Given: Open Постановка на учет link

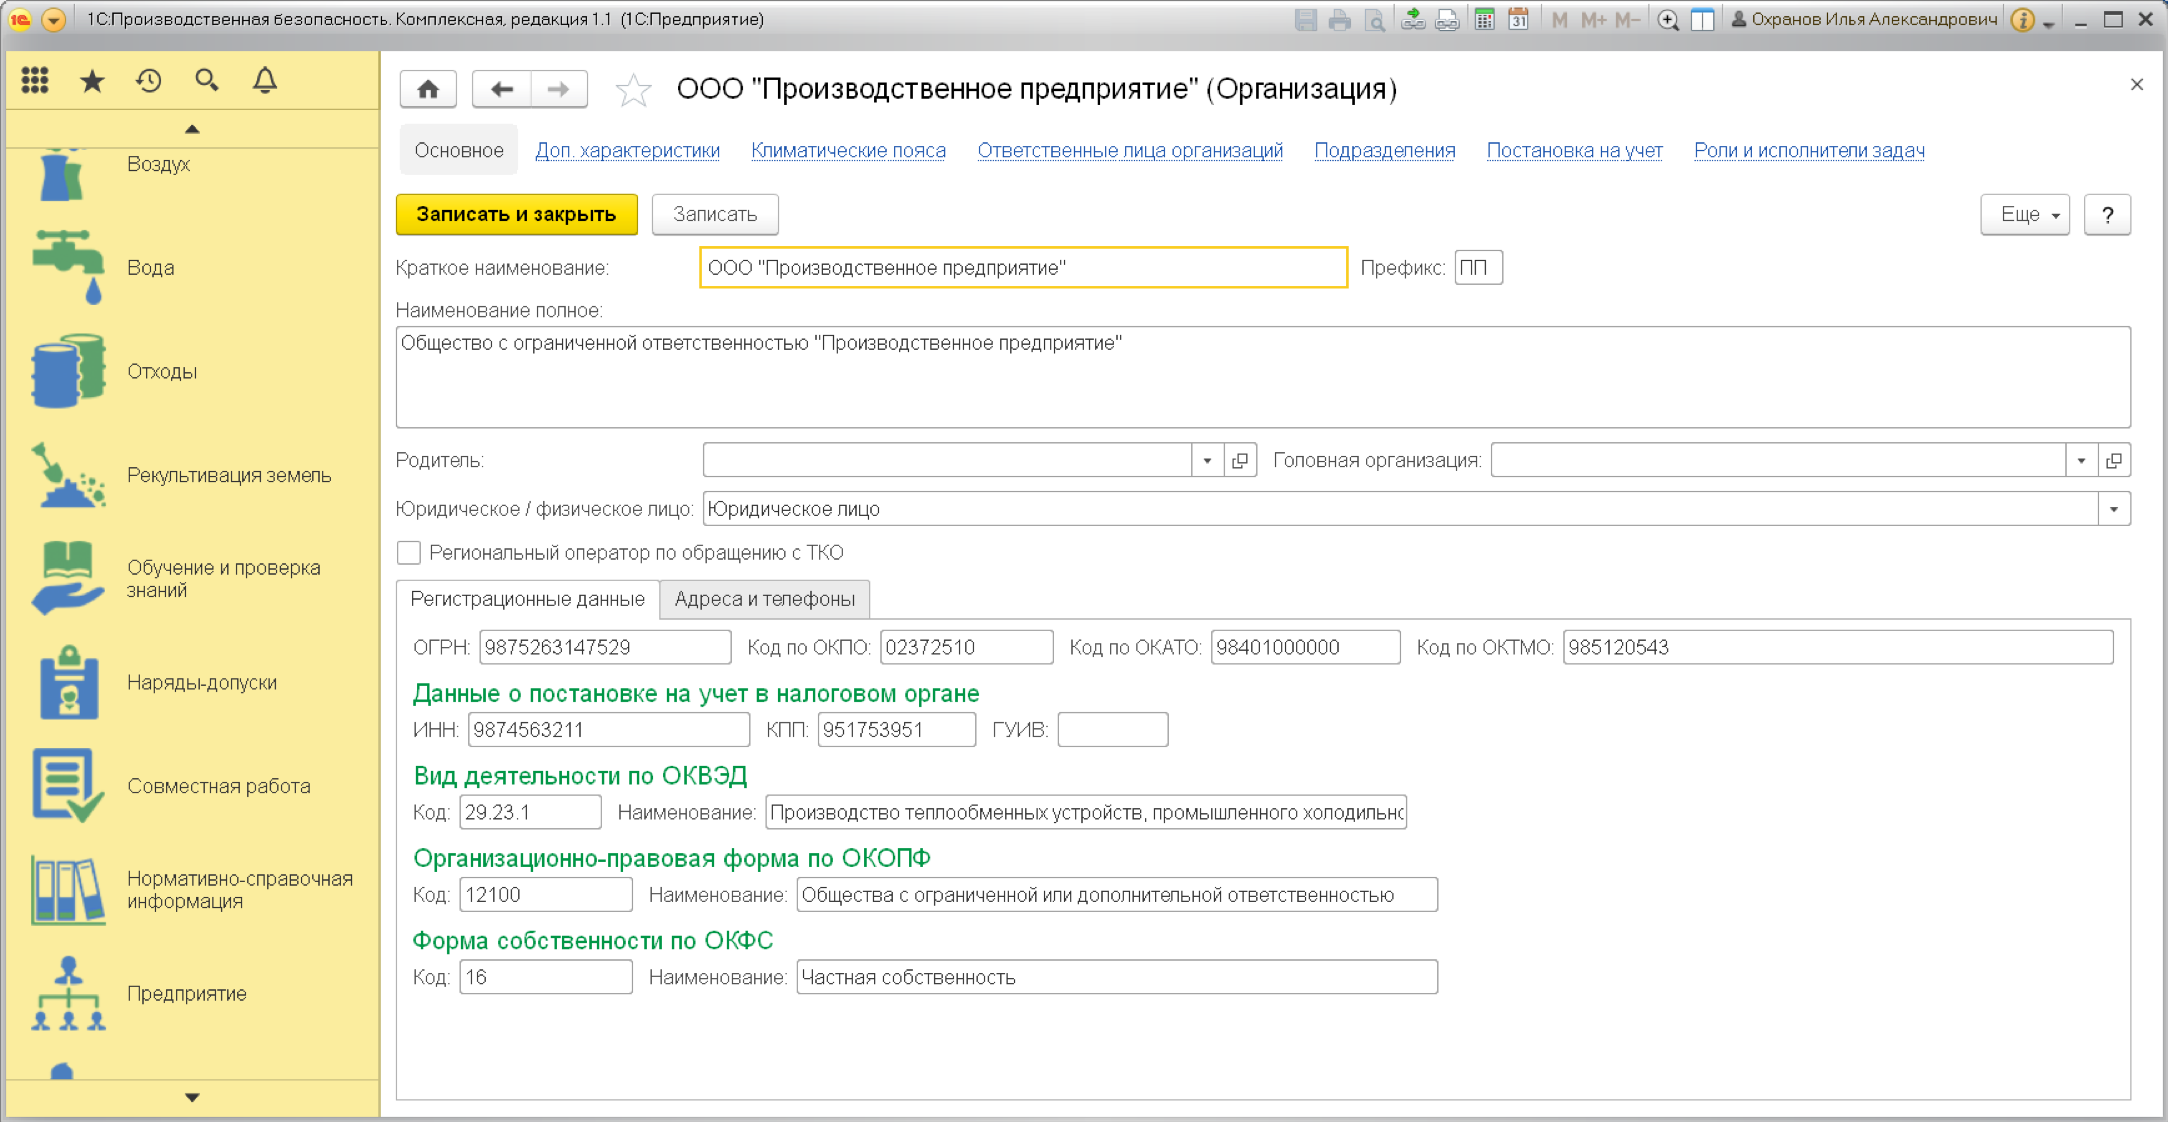Looking at the screenshot, I should click(x=1574, y=150).
